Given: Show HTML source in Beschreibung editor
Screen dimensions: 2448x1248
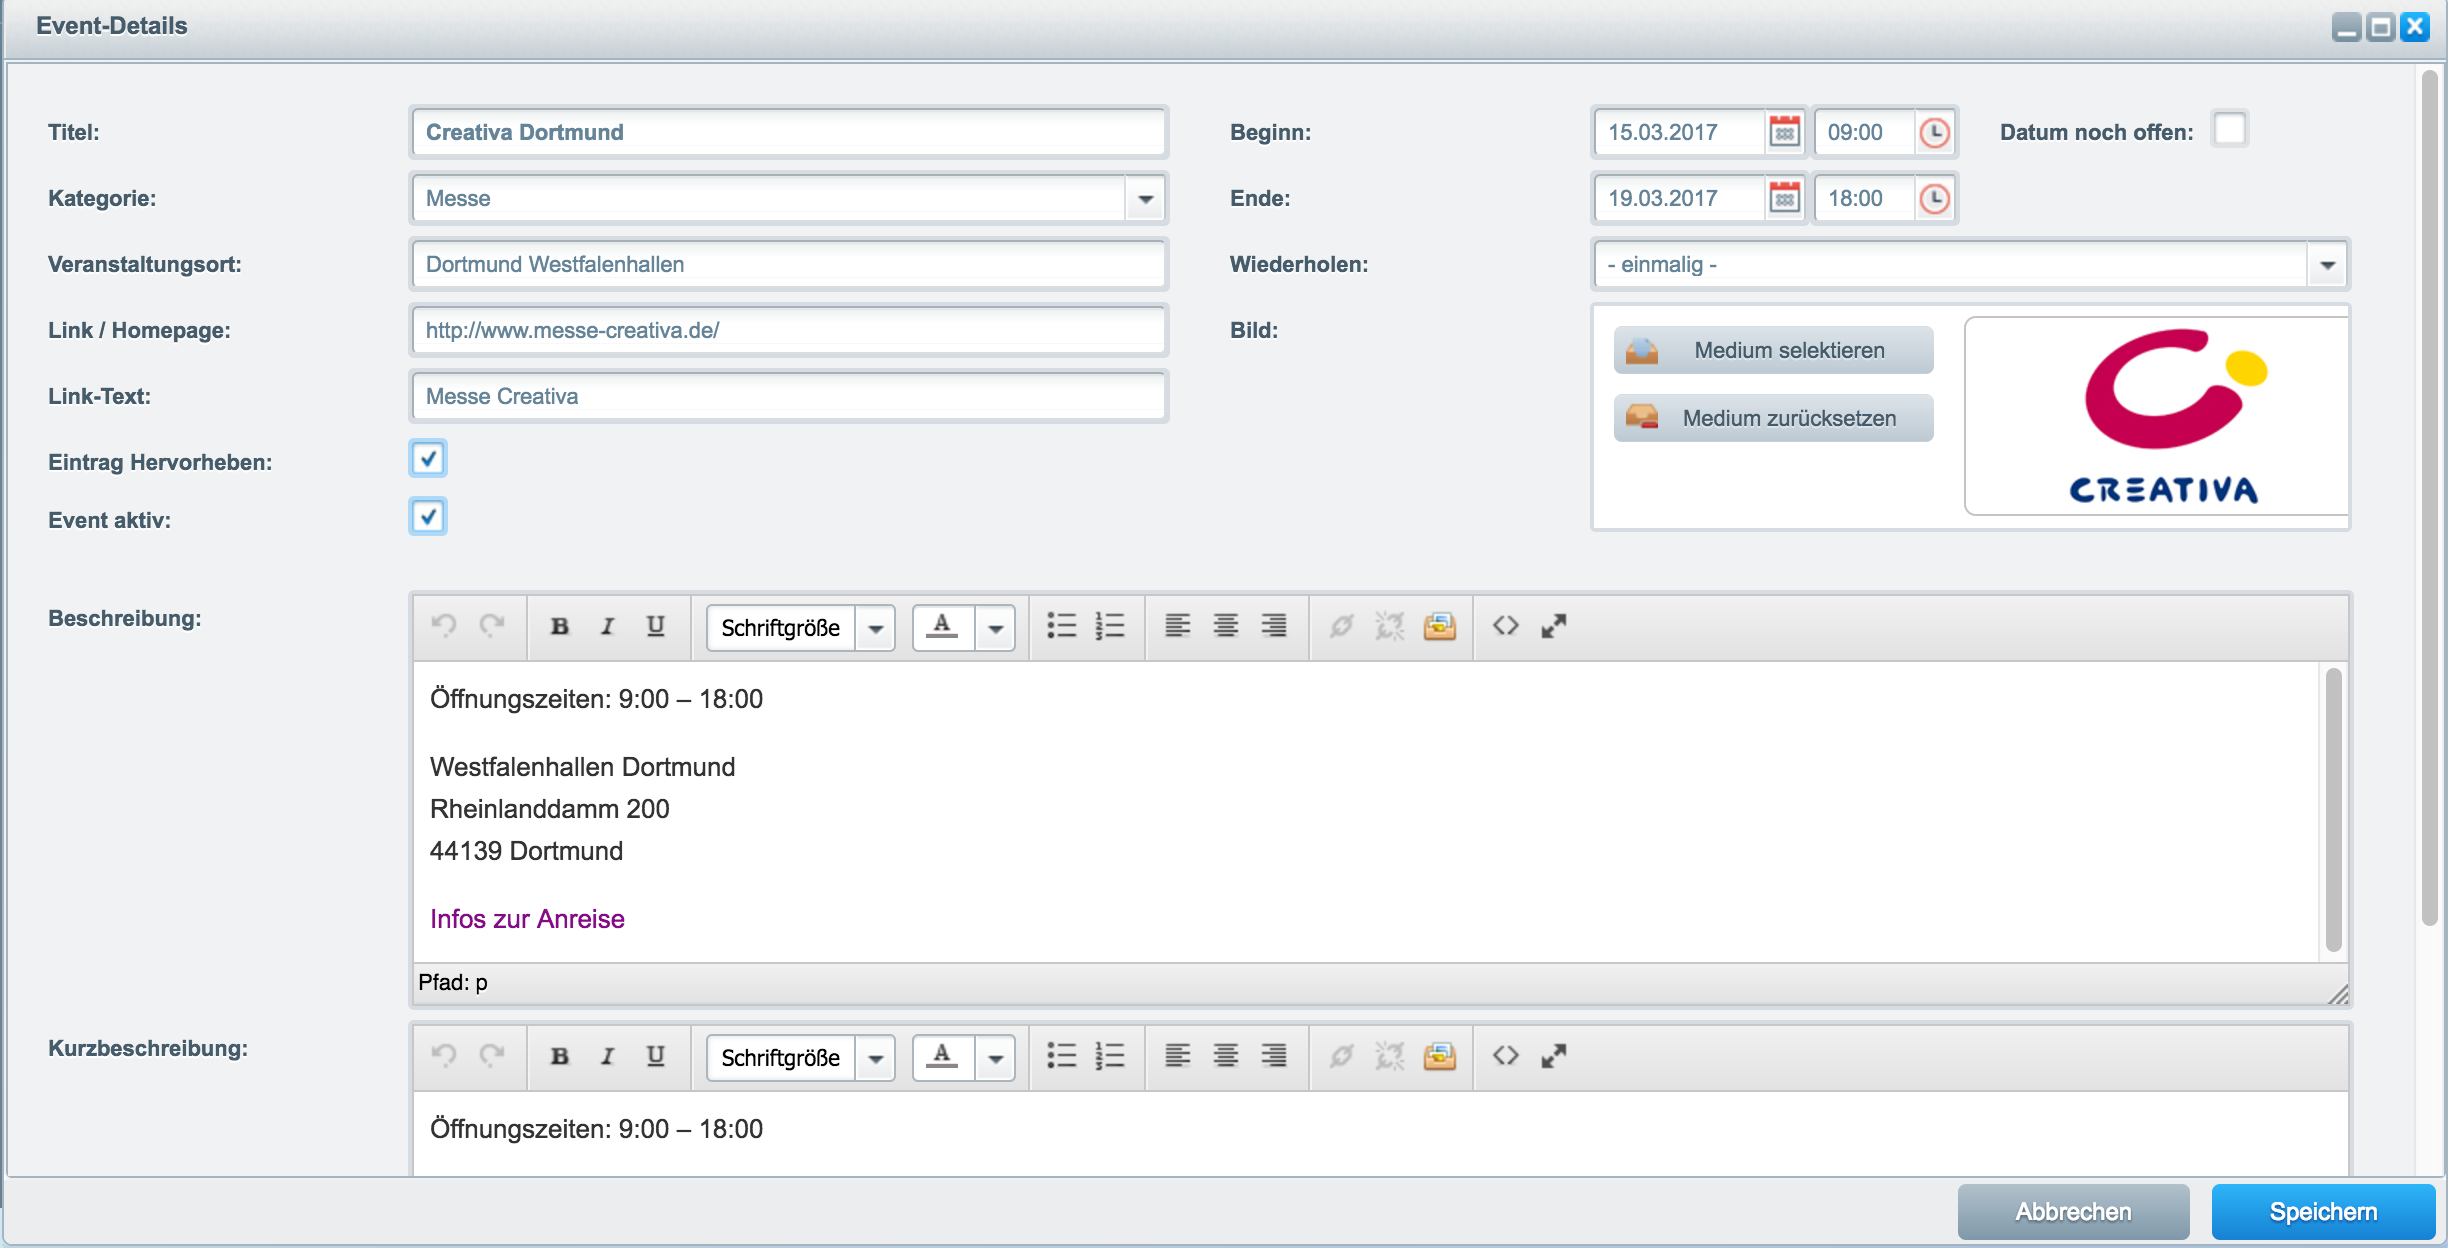Looking at the screenshot, I should click(1506, 626).
